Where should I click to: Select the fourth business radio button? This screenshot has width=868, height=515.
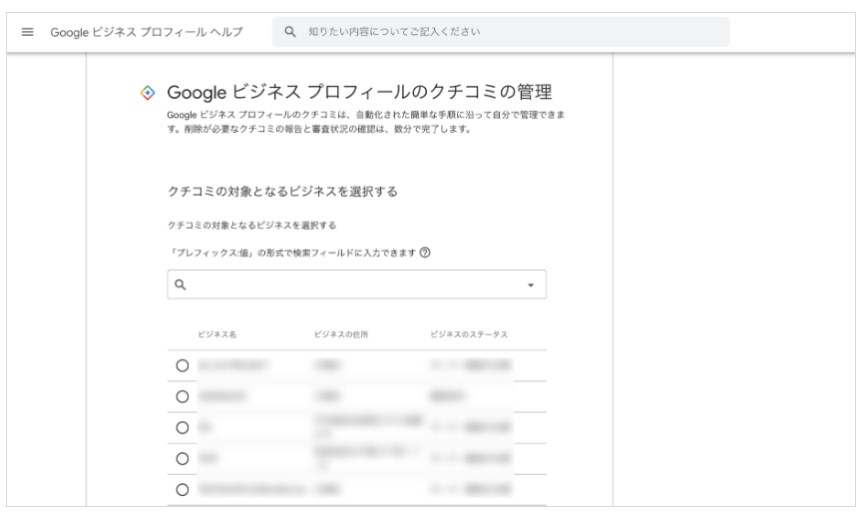[x=182, y=459]
